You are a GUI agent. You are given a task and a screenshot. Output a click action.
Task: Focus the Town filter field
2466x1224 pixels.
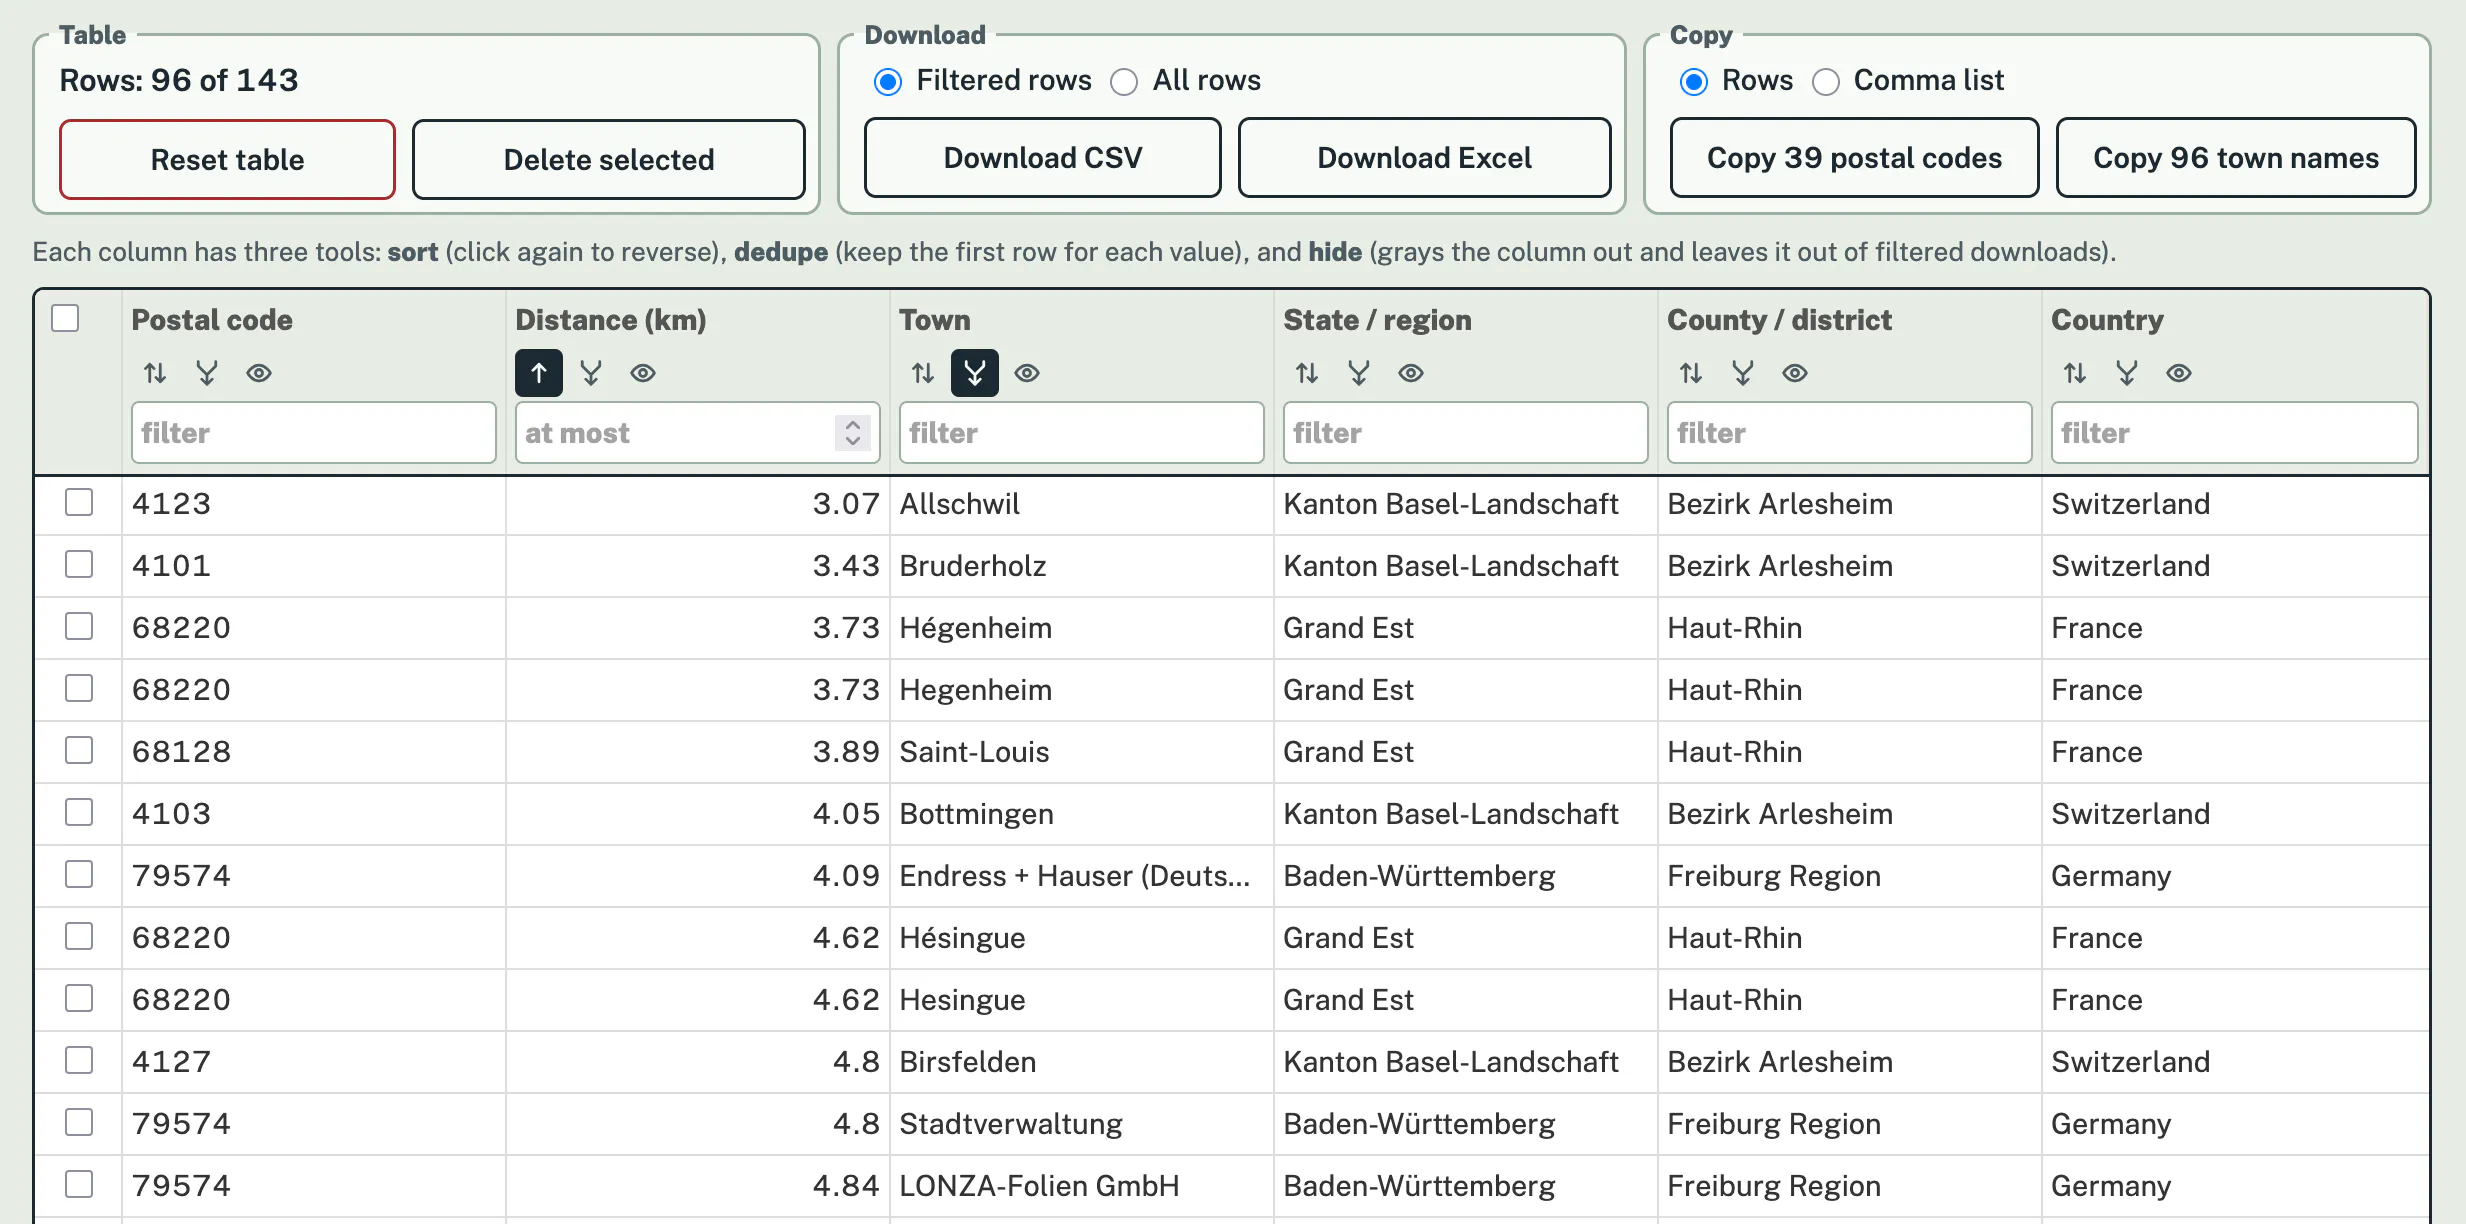[1082, 432]
